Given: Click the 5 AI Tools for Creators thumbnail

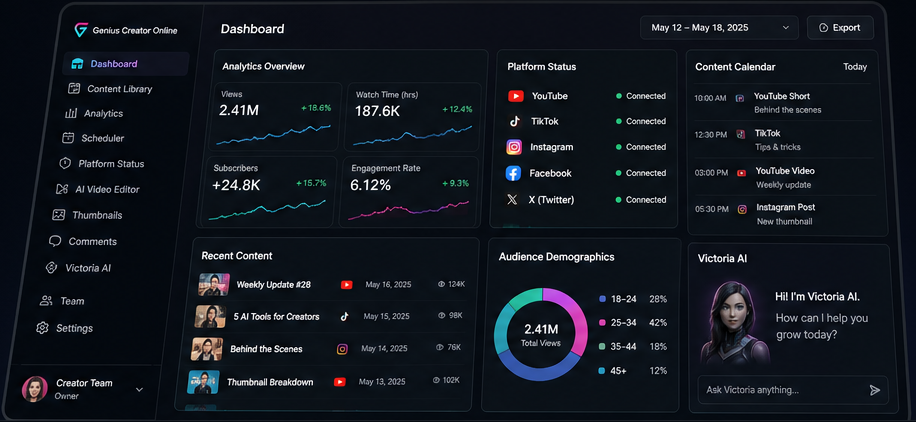Looking at the screenshot, I should (210, 316).
